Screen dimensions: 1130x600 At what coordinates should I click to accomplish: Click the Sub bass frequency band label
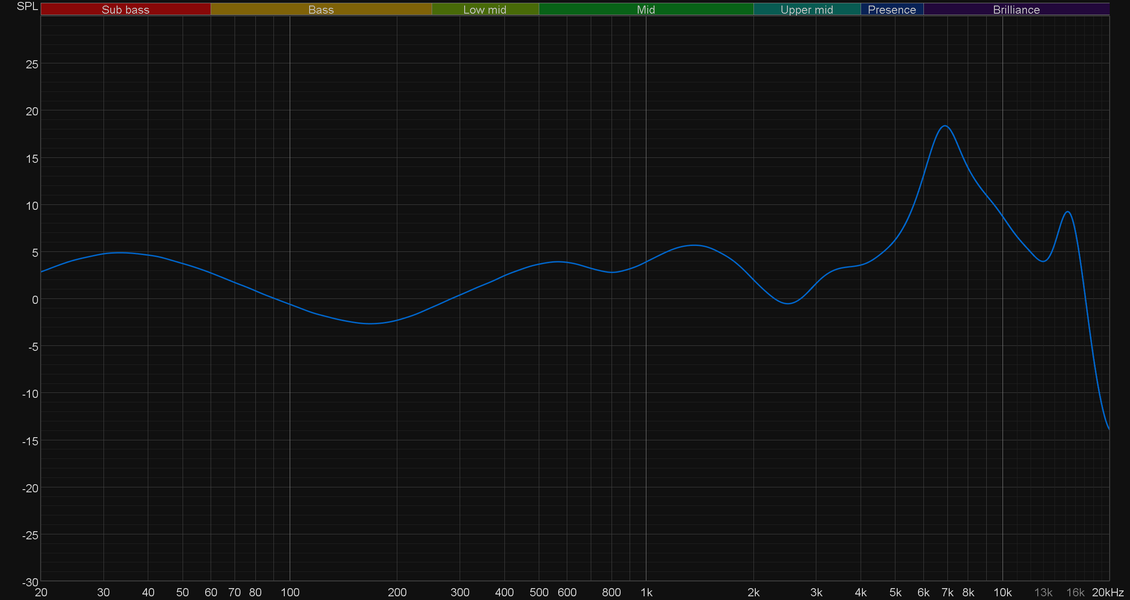coord(125,9)
